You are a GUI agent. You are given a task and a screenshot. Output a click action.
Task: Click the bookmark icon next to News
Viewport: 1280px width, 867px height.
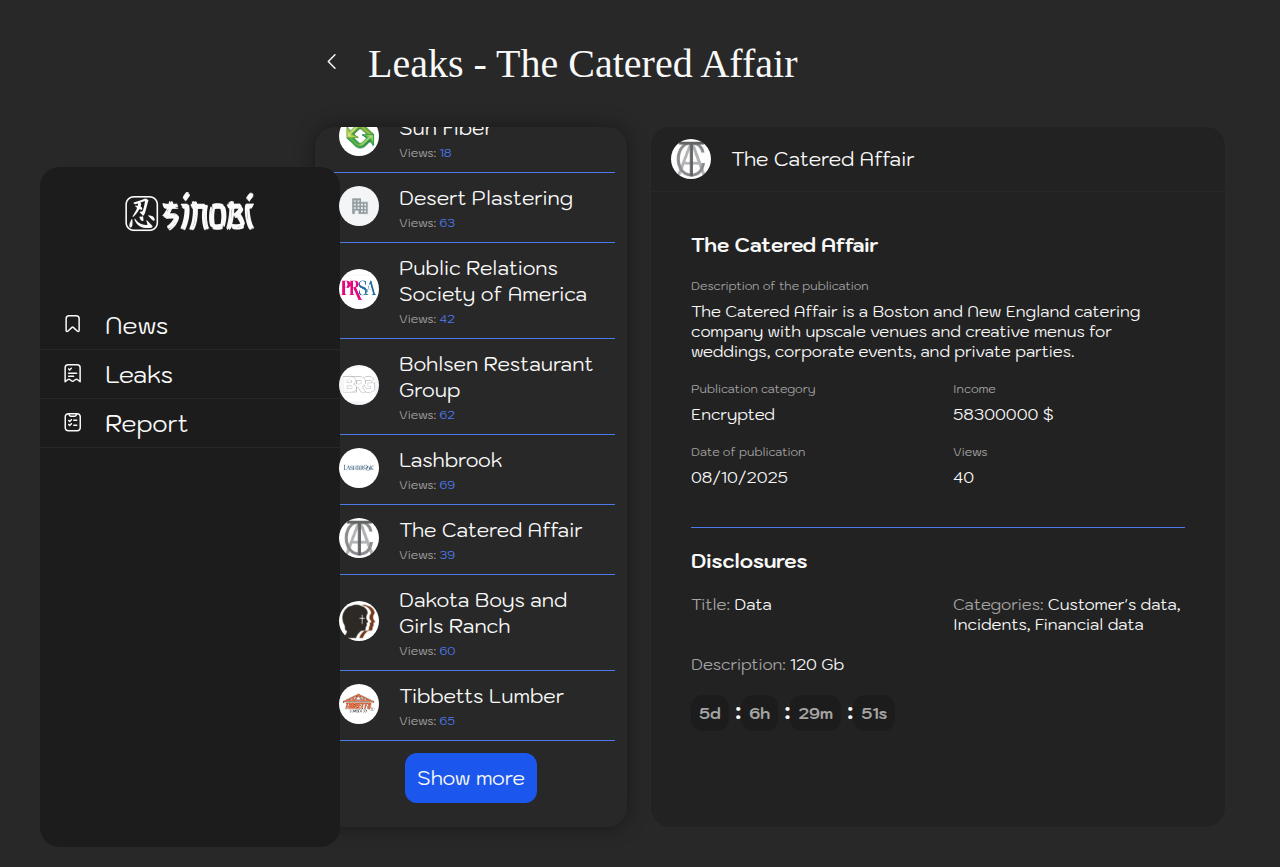[73, 324]
